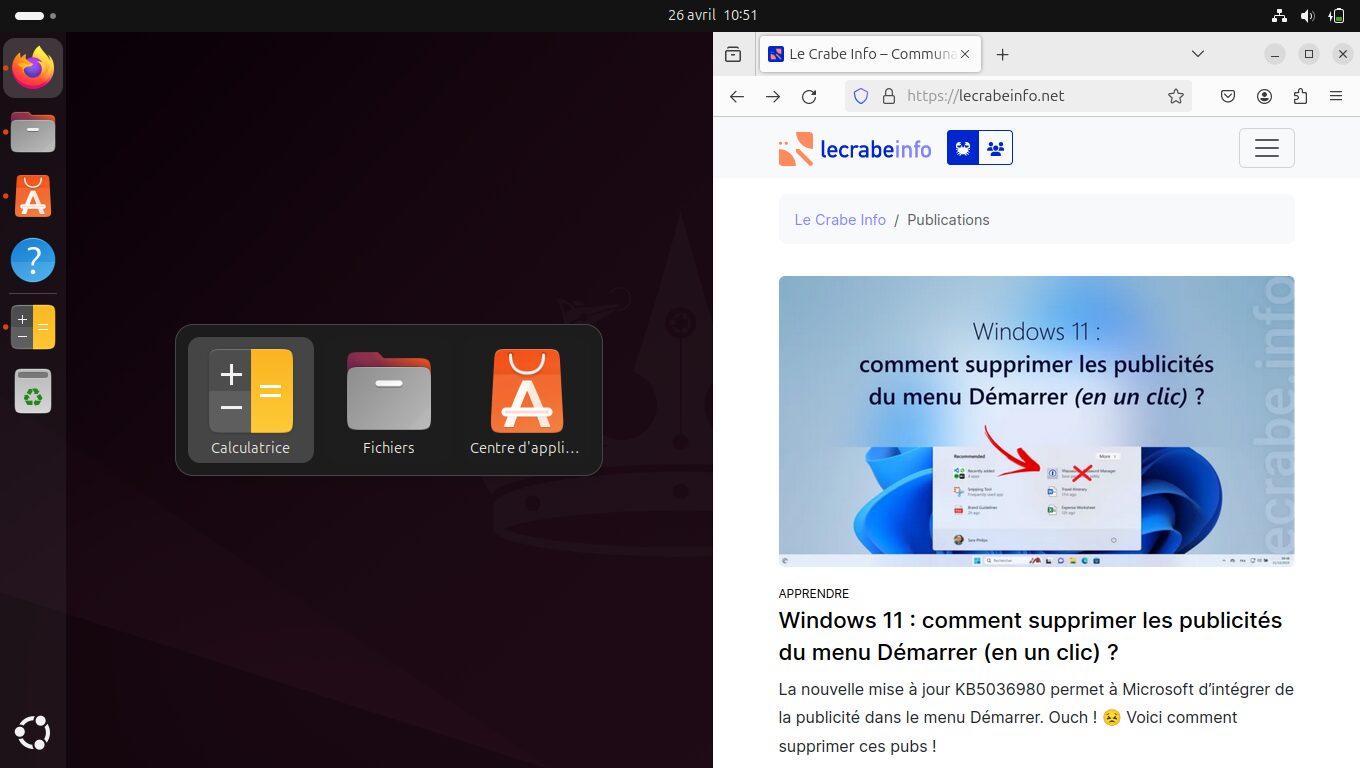Go forward to the next page
1360x768 pixels.
[x=773, y=96]
